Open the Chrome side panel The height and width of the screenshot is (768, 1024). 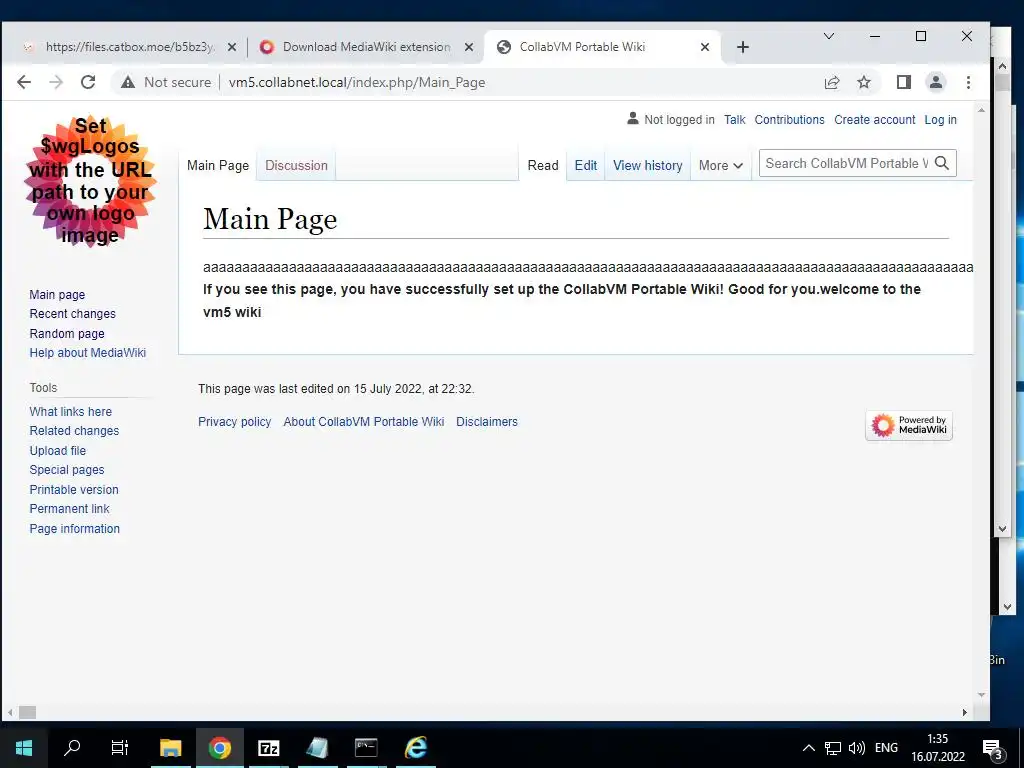904,82
